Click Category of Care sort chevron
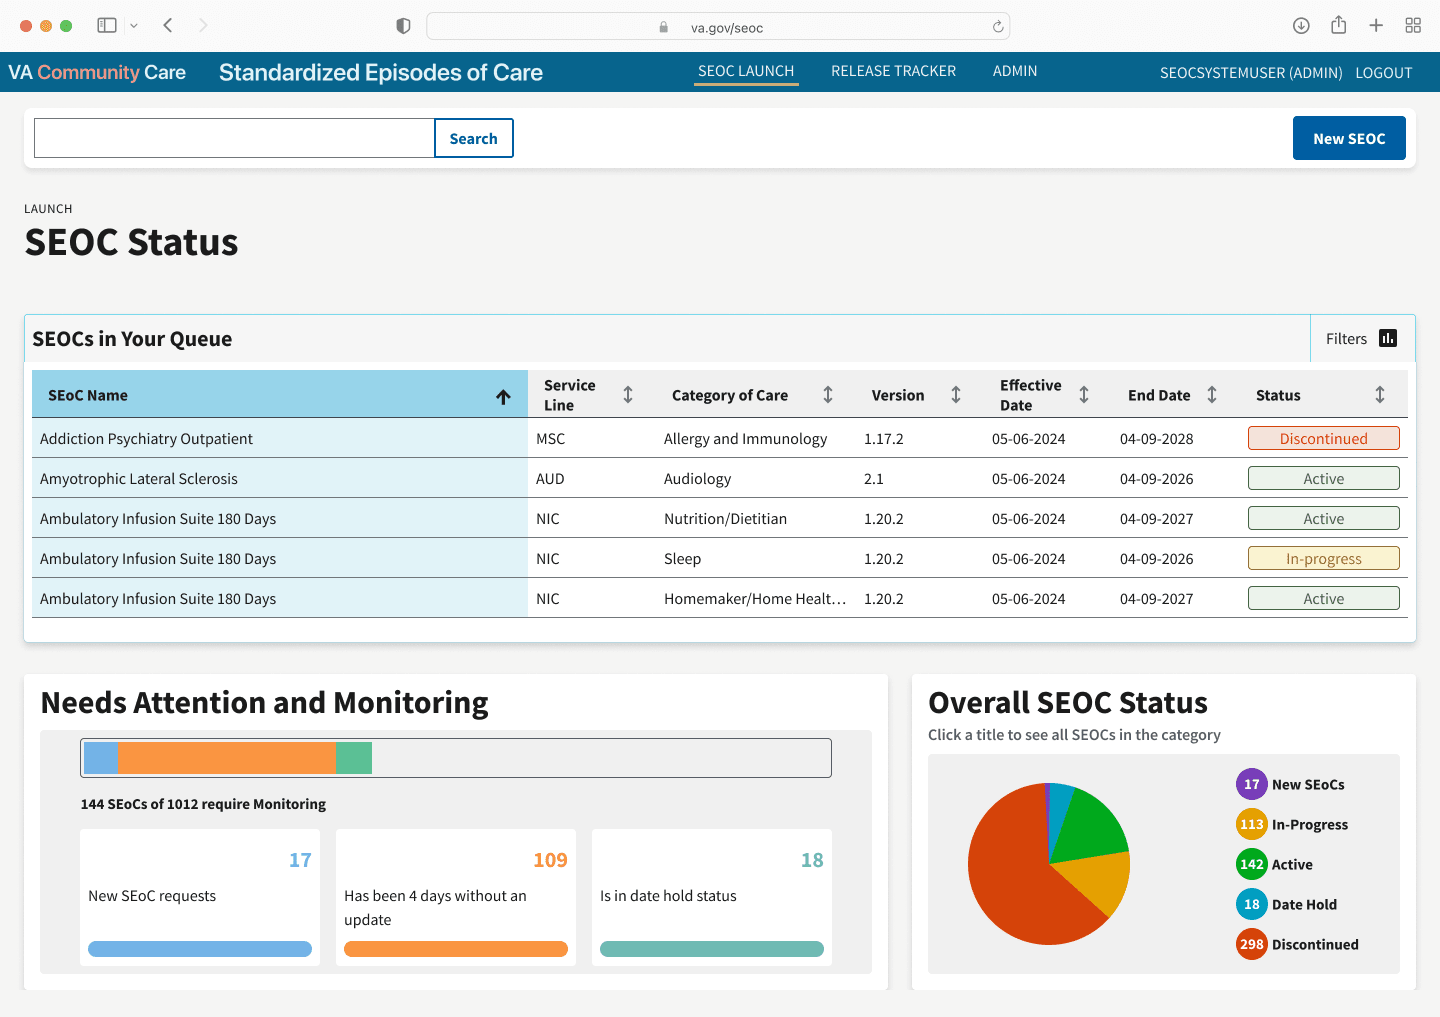This screenshot has height=1017, width=1440. (827, 394)
